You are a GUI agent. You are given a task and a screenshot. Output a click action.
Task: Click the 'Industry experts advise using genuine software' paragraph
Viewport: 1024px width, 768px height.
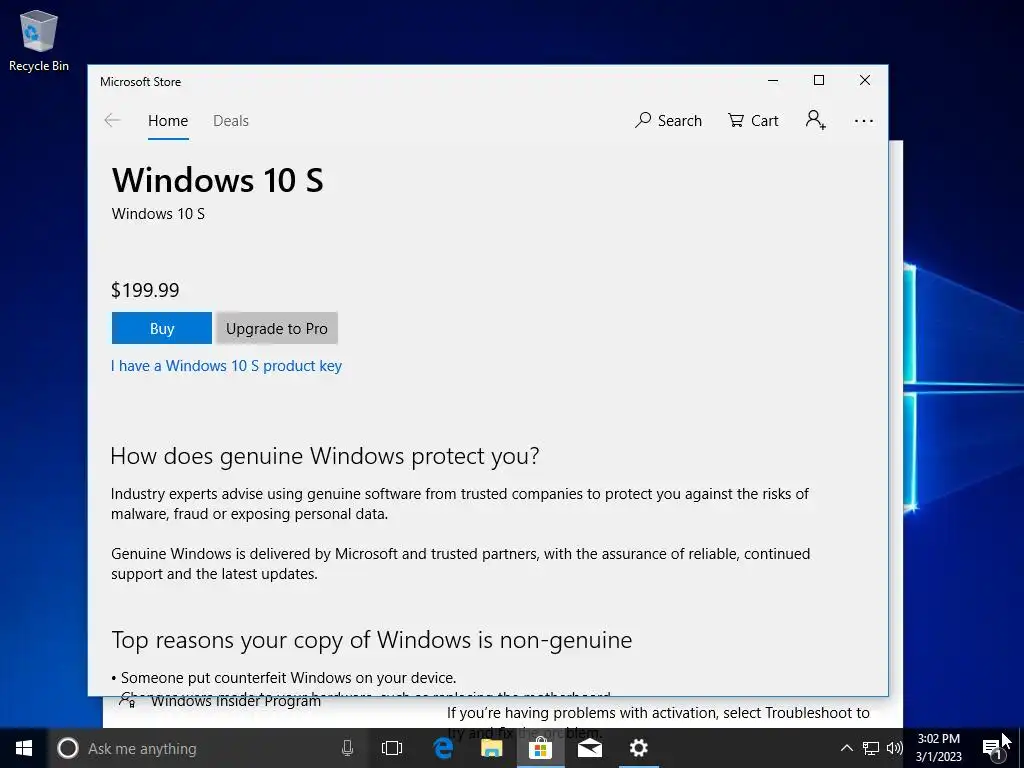point(460,504)
